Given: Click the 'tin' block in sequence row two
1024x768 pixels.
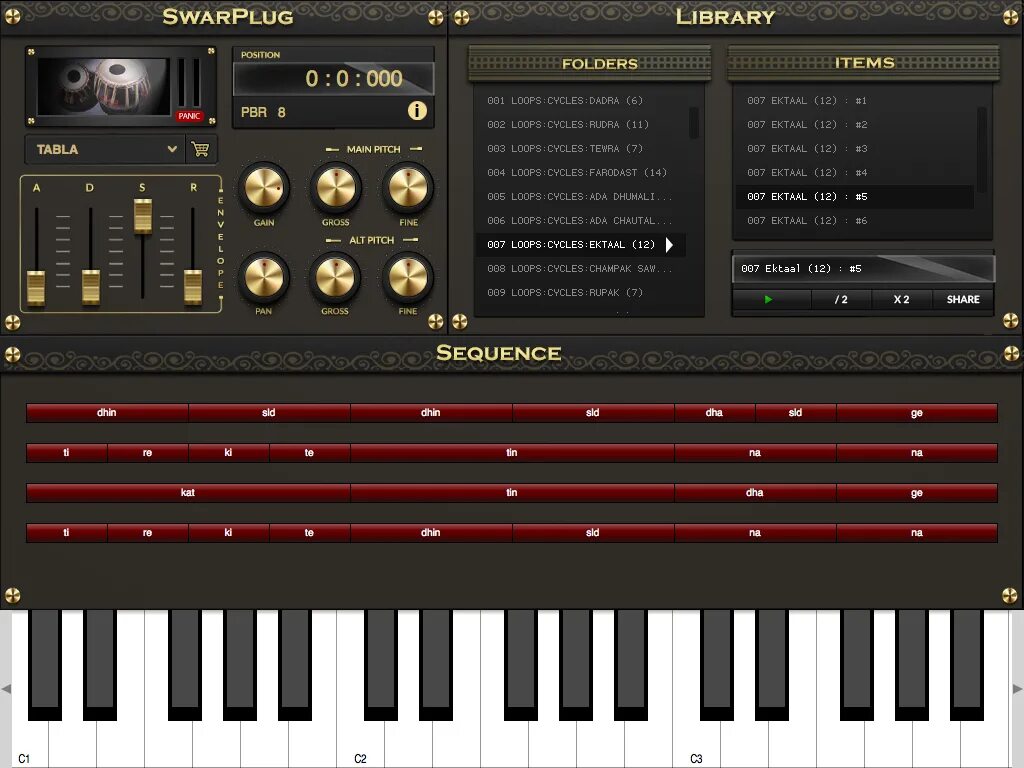Looking at the screenshot, I should (512, 453).
